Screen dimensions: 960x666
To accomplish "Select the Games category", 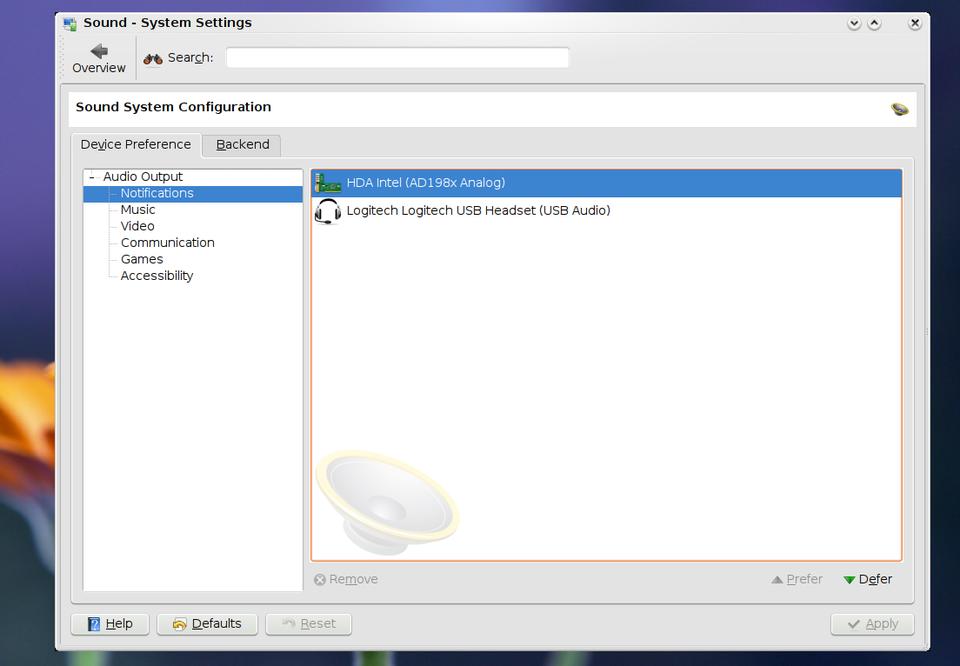I will (x=142, y=259).
